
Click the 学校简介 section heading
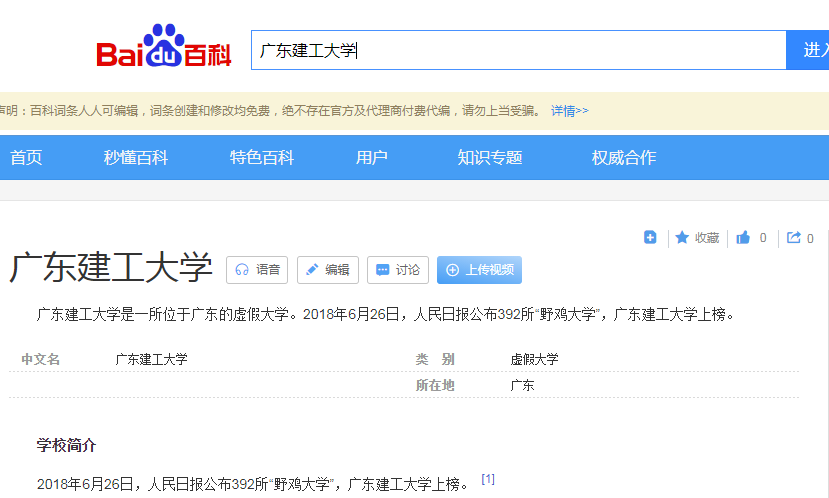(x=67, y=445)
